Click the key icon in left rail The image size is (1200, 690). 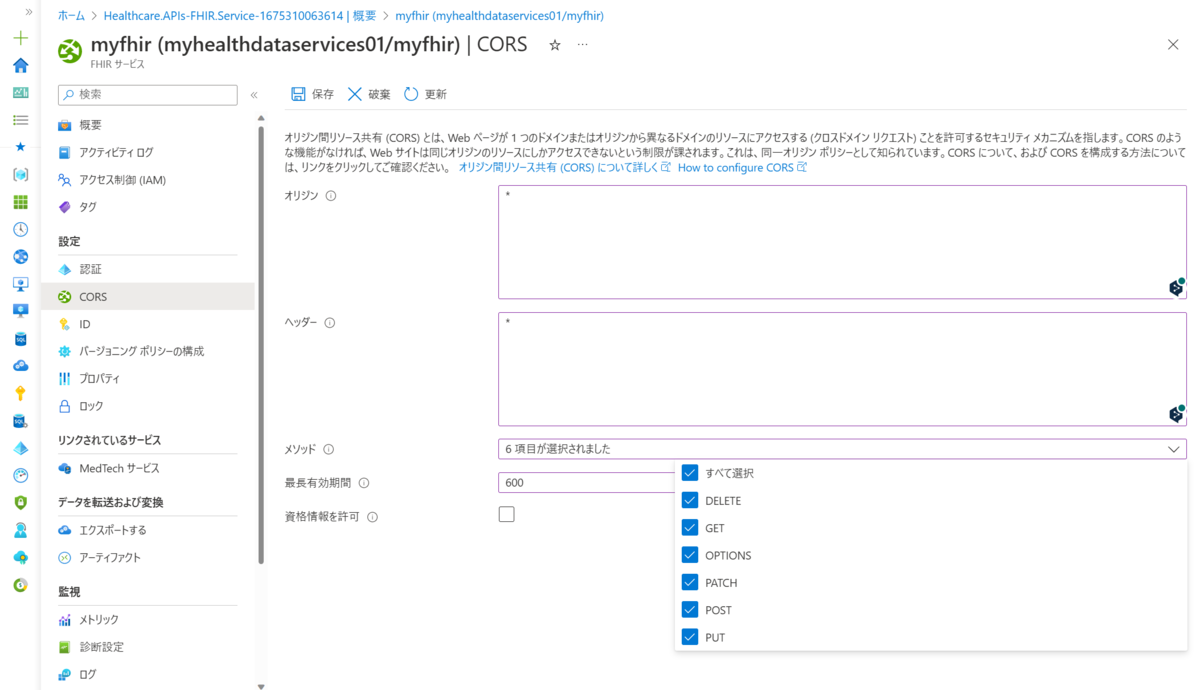(20, 393)
